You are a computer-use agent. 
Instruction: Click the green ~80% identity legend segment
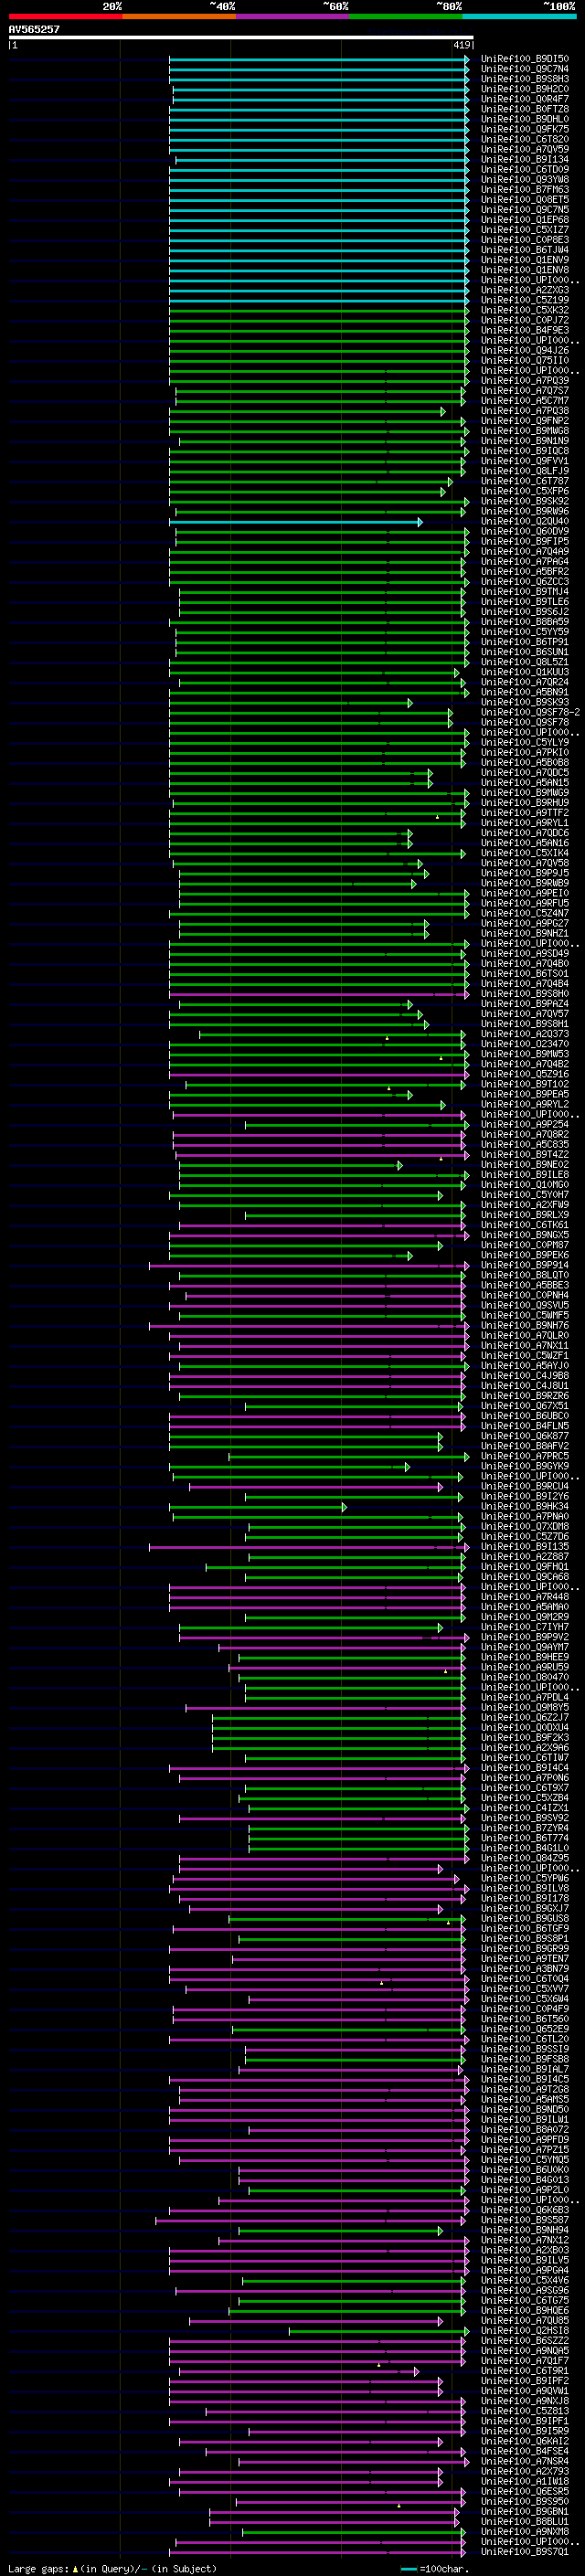406,16
